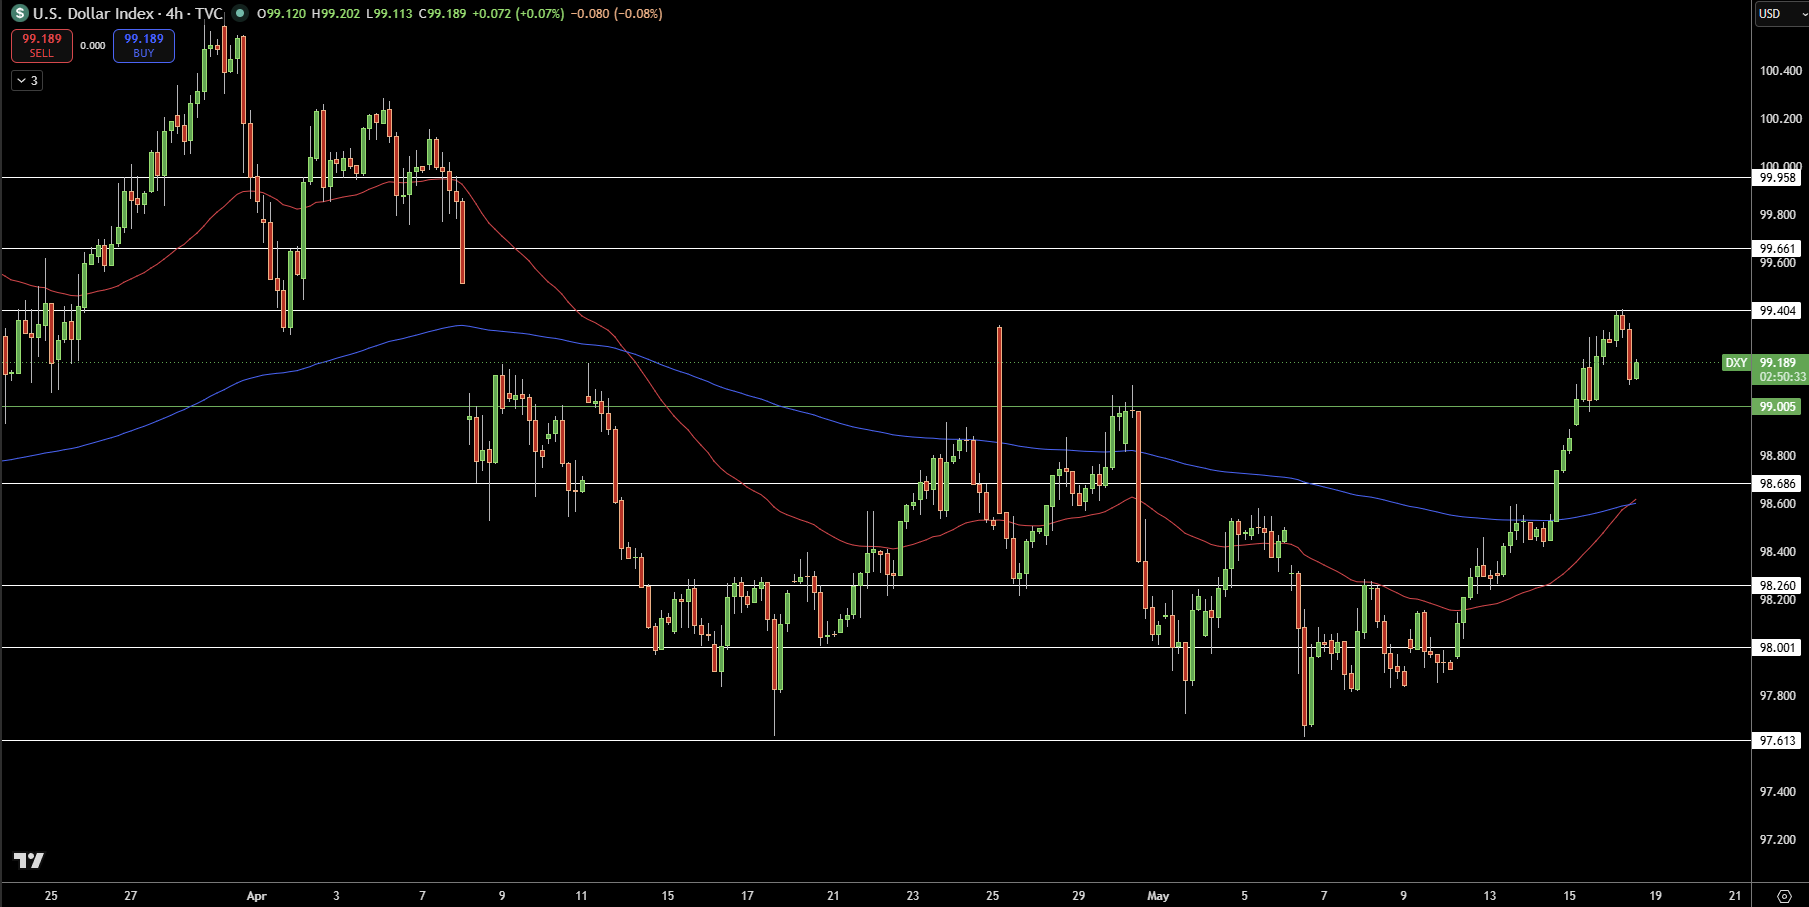Click the U.S. Dollar Index symbol logo
Screen dimensions: 1809x907
coord(20,14)
